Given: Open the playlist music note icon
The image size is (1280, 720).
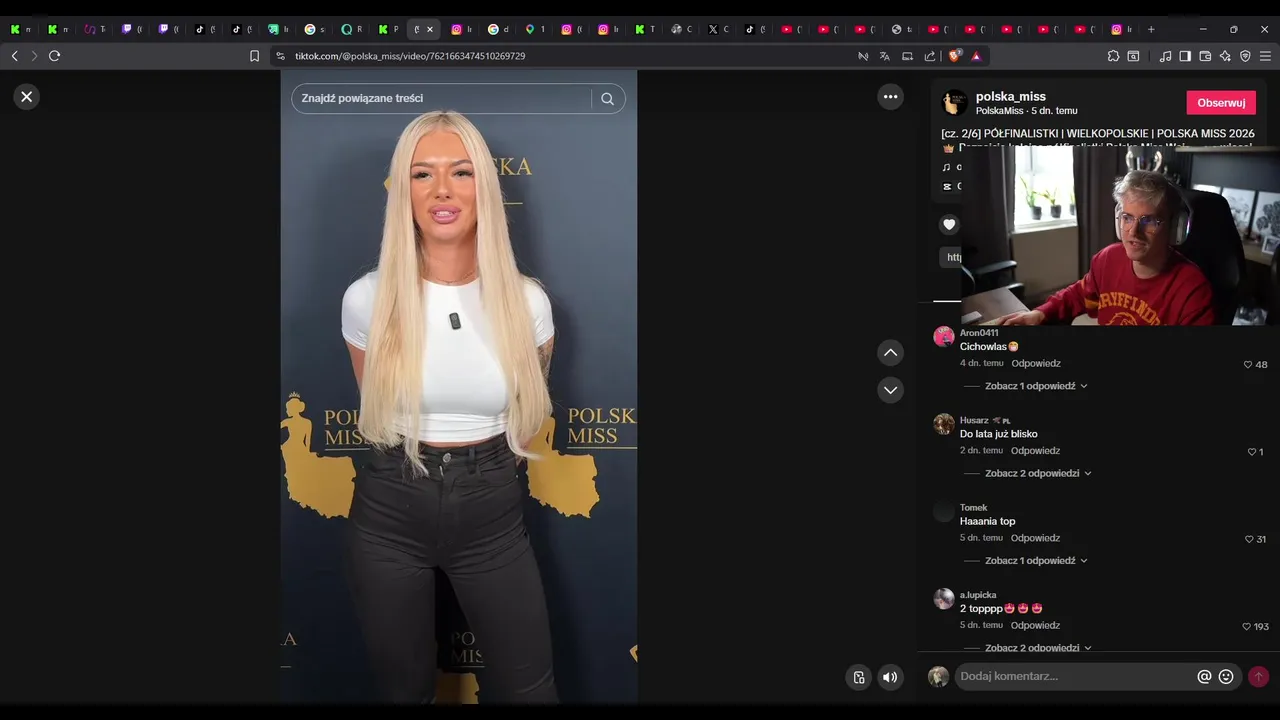Looking at the screenshot, I should pyautogui.click(x=1165, y=56).
